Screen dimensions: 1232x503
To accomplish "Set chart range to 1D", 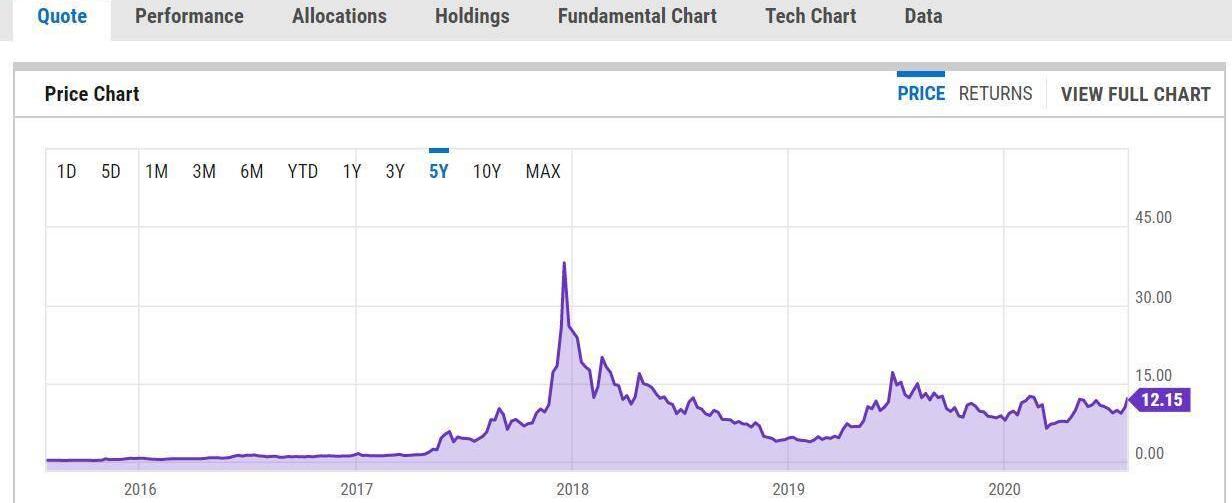I will (66, 172).
